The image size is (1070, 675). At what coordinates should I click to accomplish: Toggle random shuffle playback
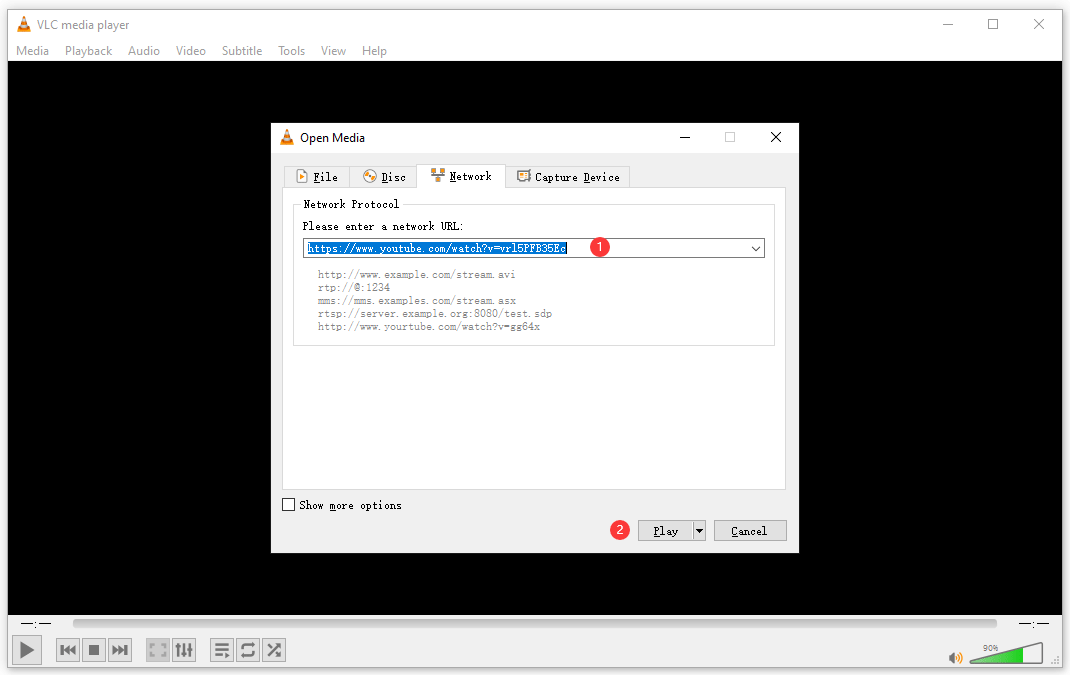(274, 650)
